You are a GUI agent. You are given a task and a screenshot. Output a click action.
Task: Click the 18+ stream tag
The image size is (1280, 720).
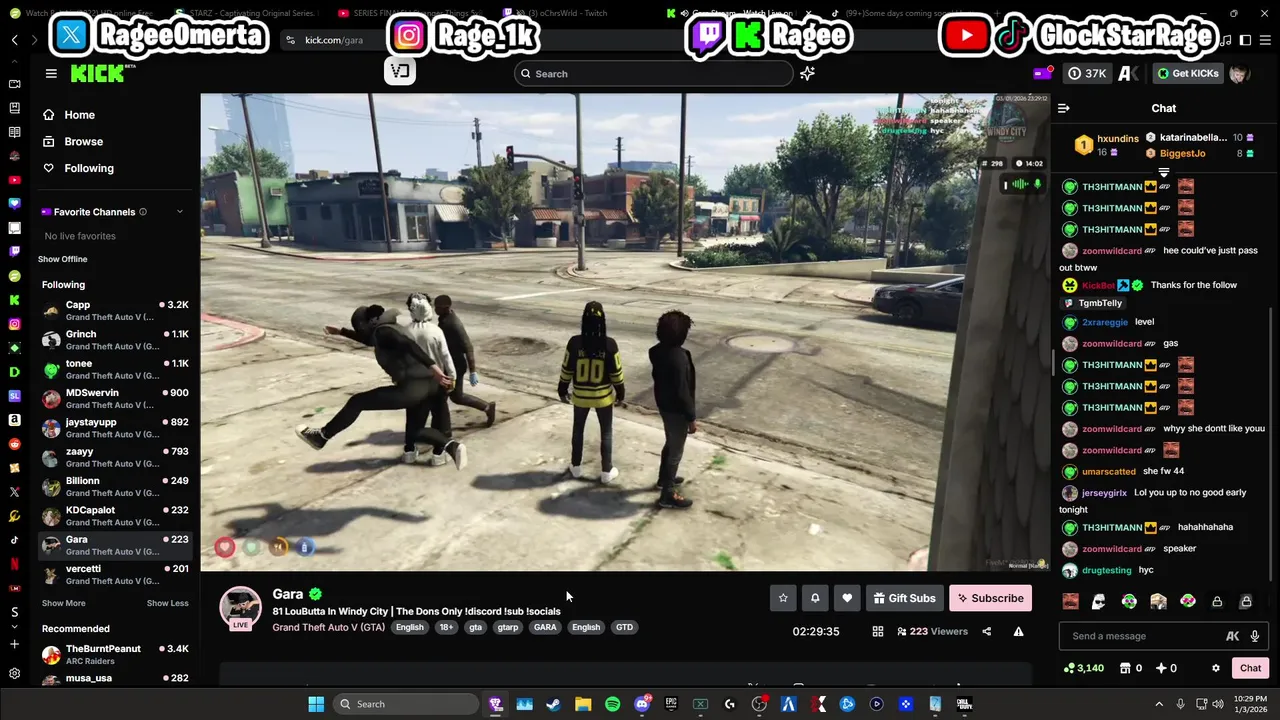tap(446, 627)
